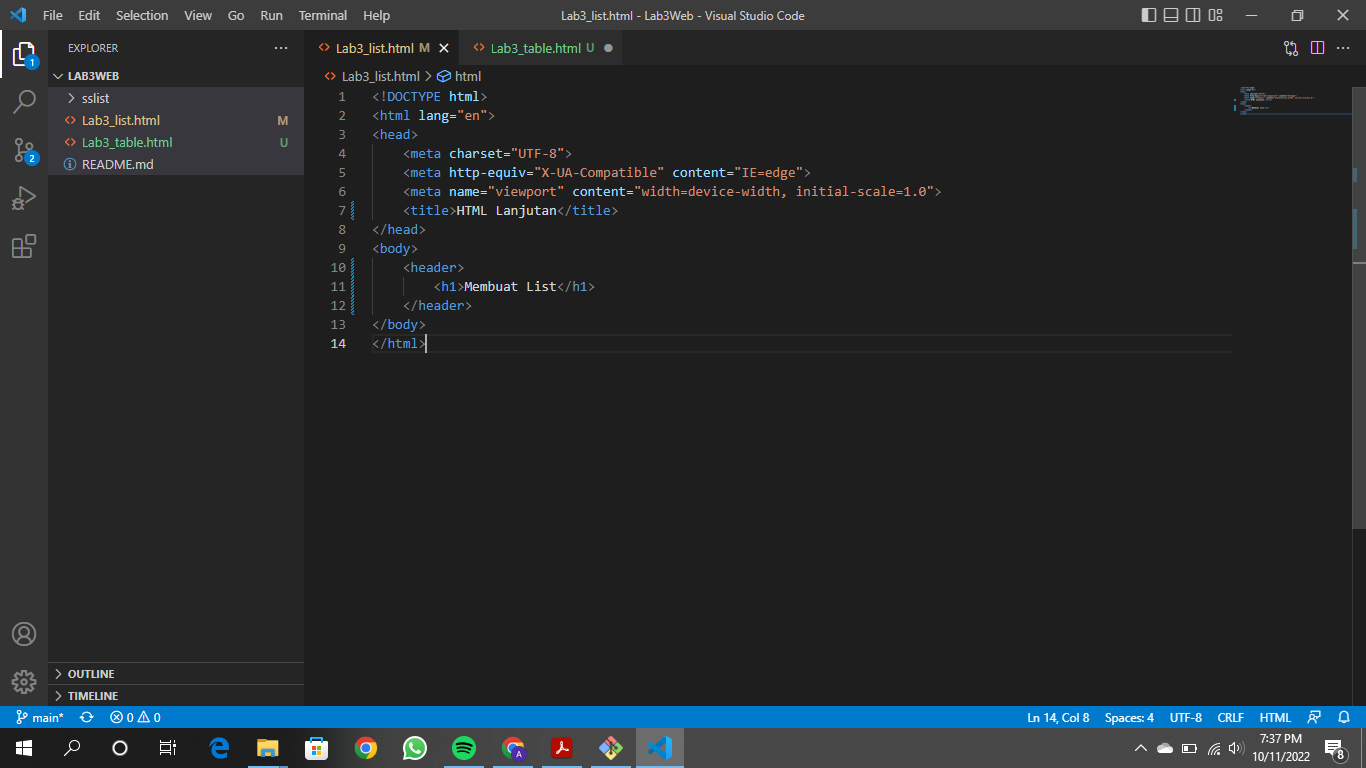Open Windows Start menu
The image size is (1366, 768).
pos(24,747)
